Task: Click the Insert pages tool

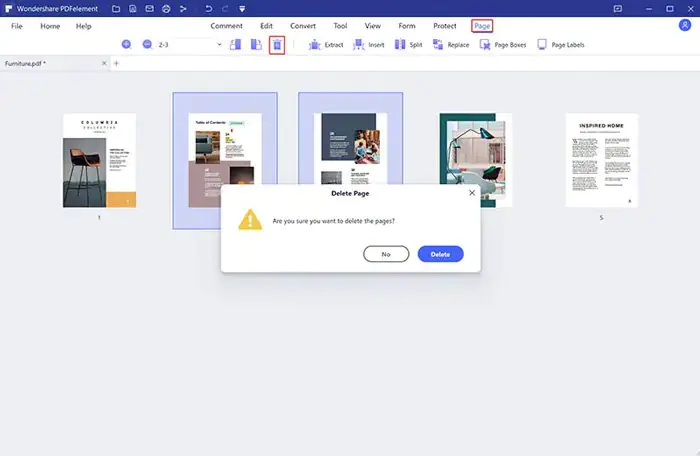Action: [x=368, y=45]
